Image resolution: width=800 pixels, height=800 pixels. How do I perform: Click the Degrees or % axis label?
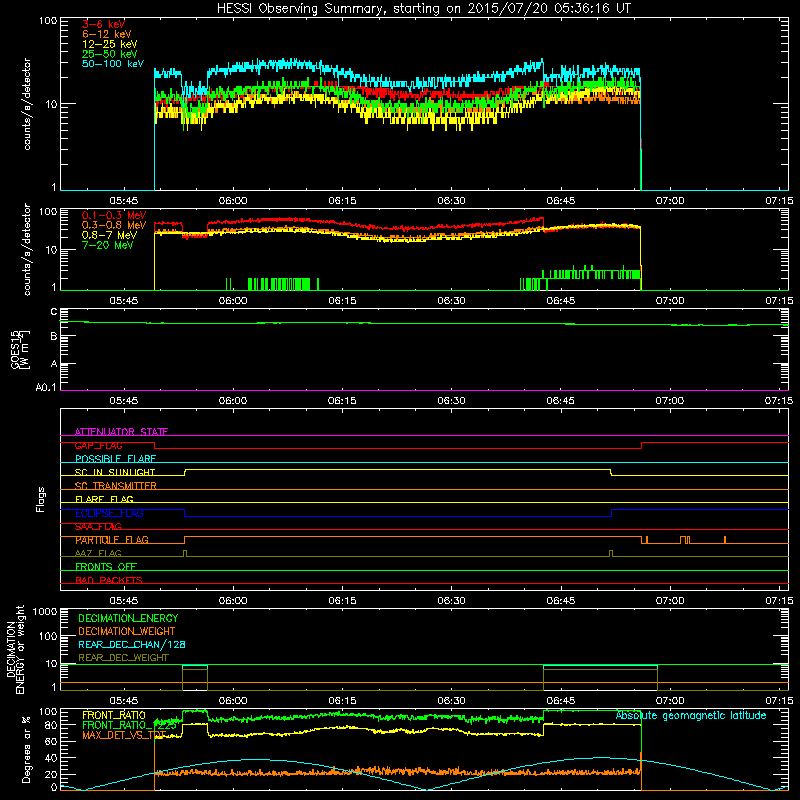click(26, 749)
